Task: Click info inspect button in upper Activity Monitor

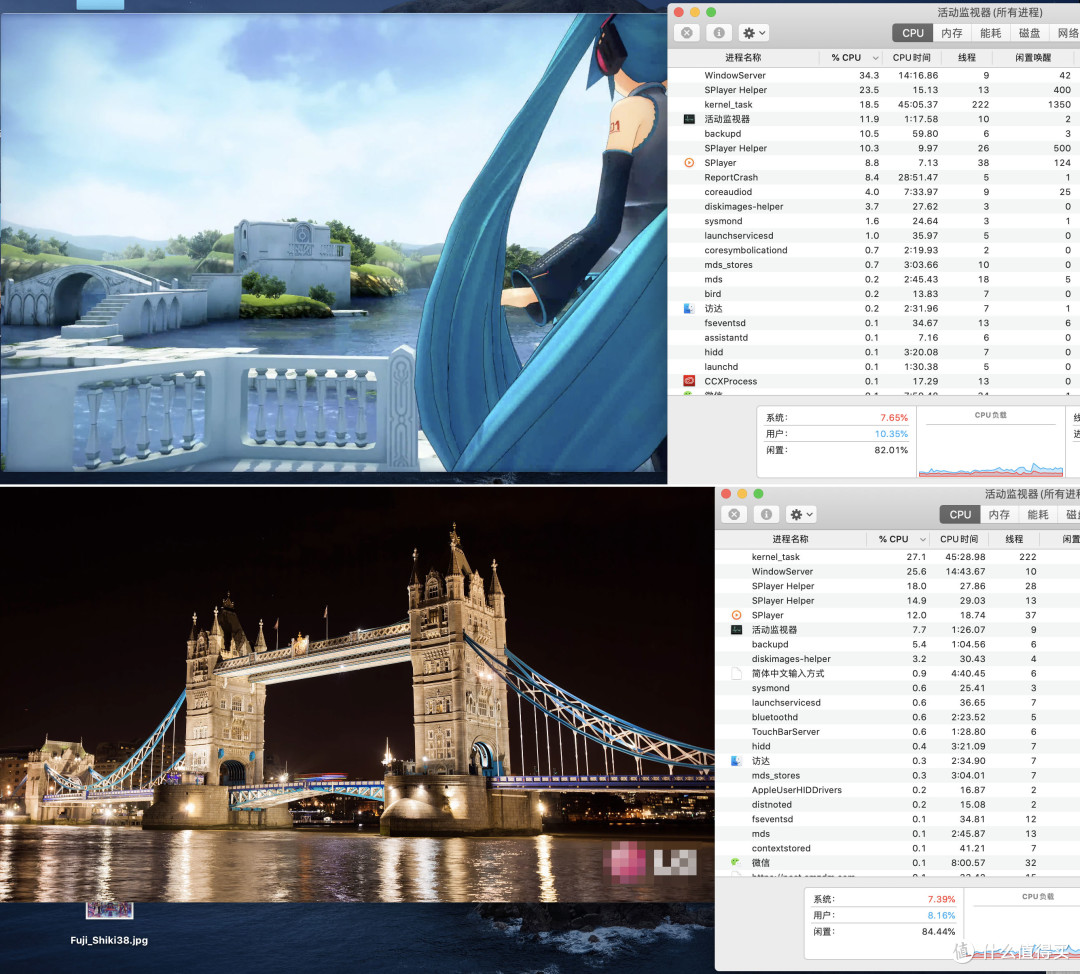Action: pos(718,32)
